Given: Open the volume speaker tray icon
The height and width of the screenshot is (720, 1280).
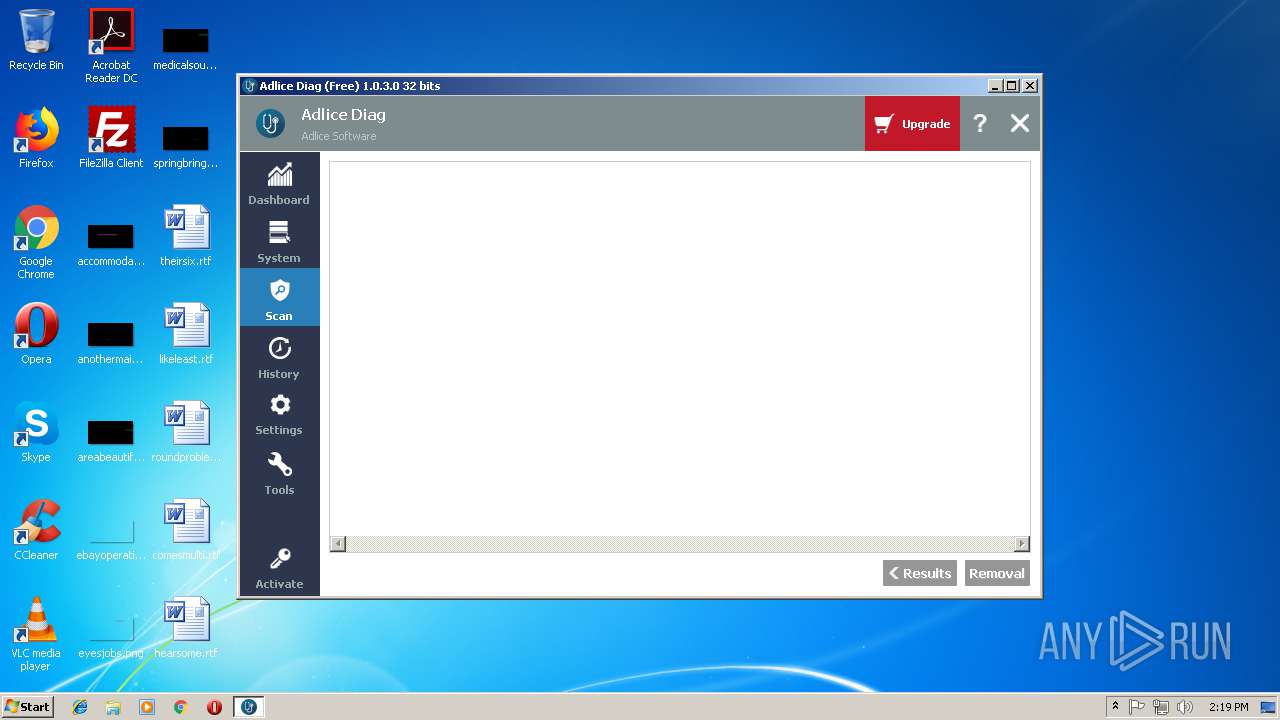Looking at the screenshot, I should click(1185, 707).
